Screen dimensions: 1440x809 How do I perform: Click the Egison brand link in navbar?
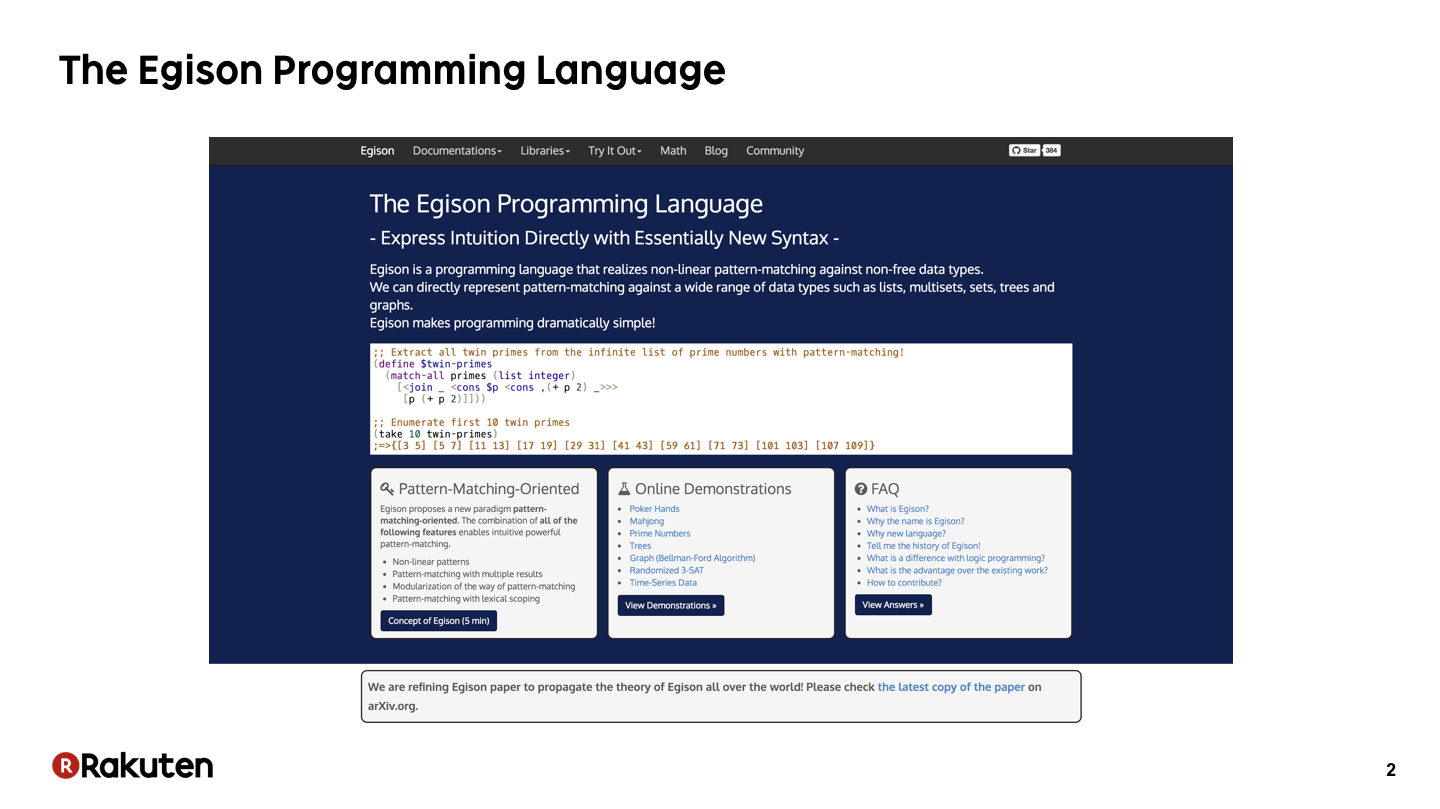377,151
